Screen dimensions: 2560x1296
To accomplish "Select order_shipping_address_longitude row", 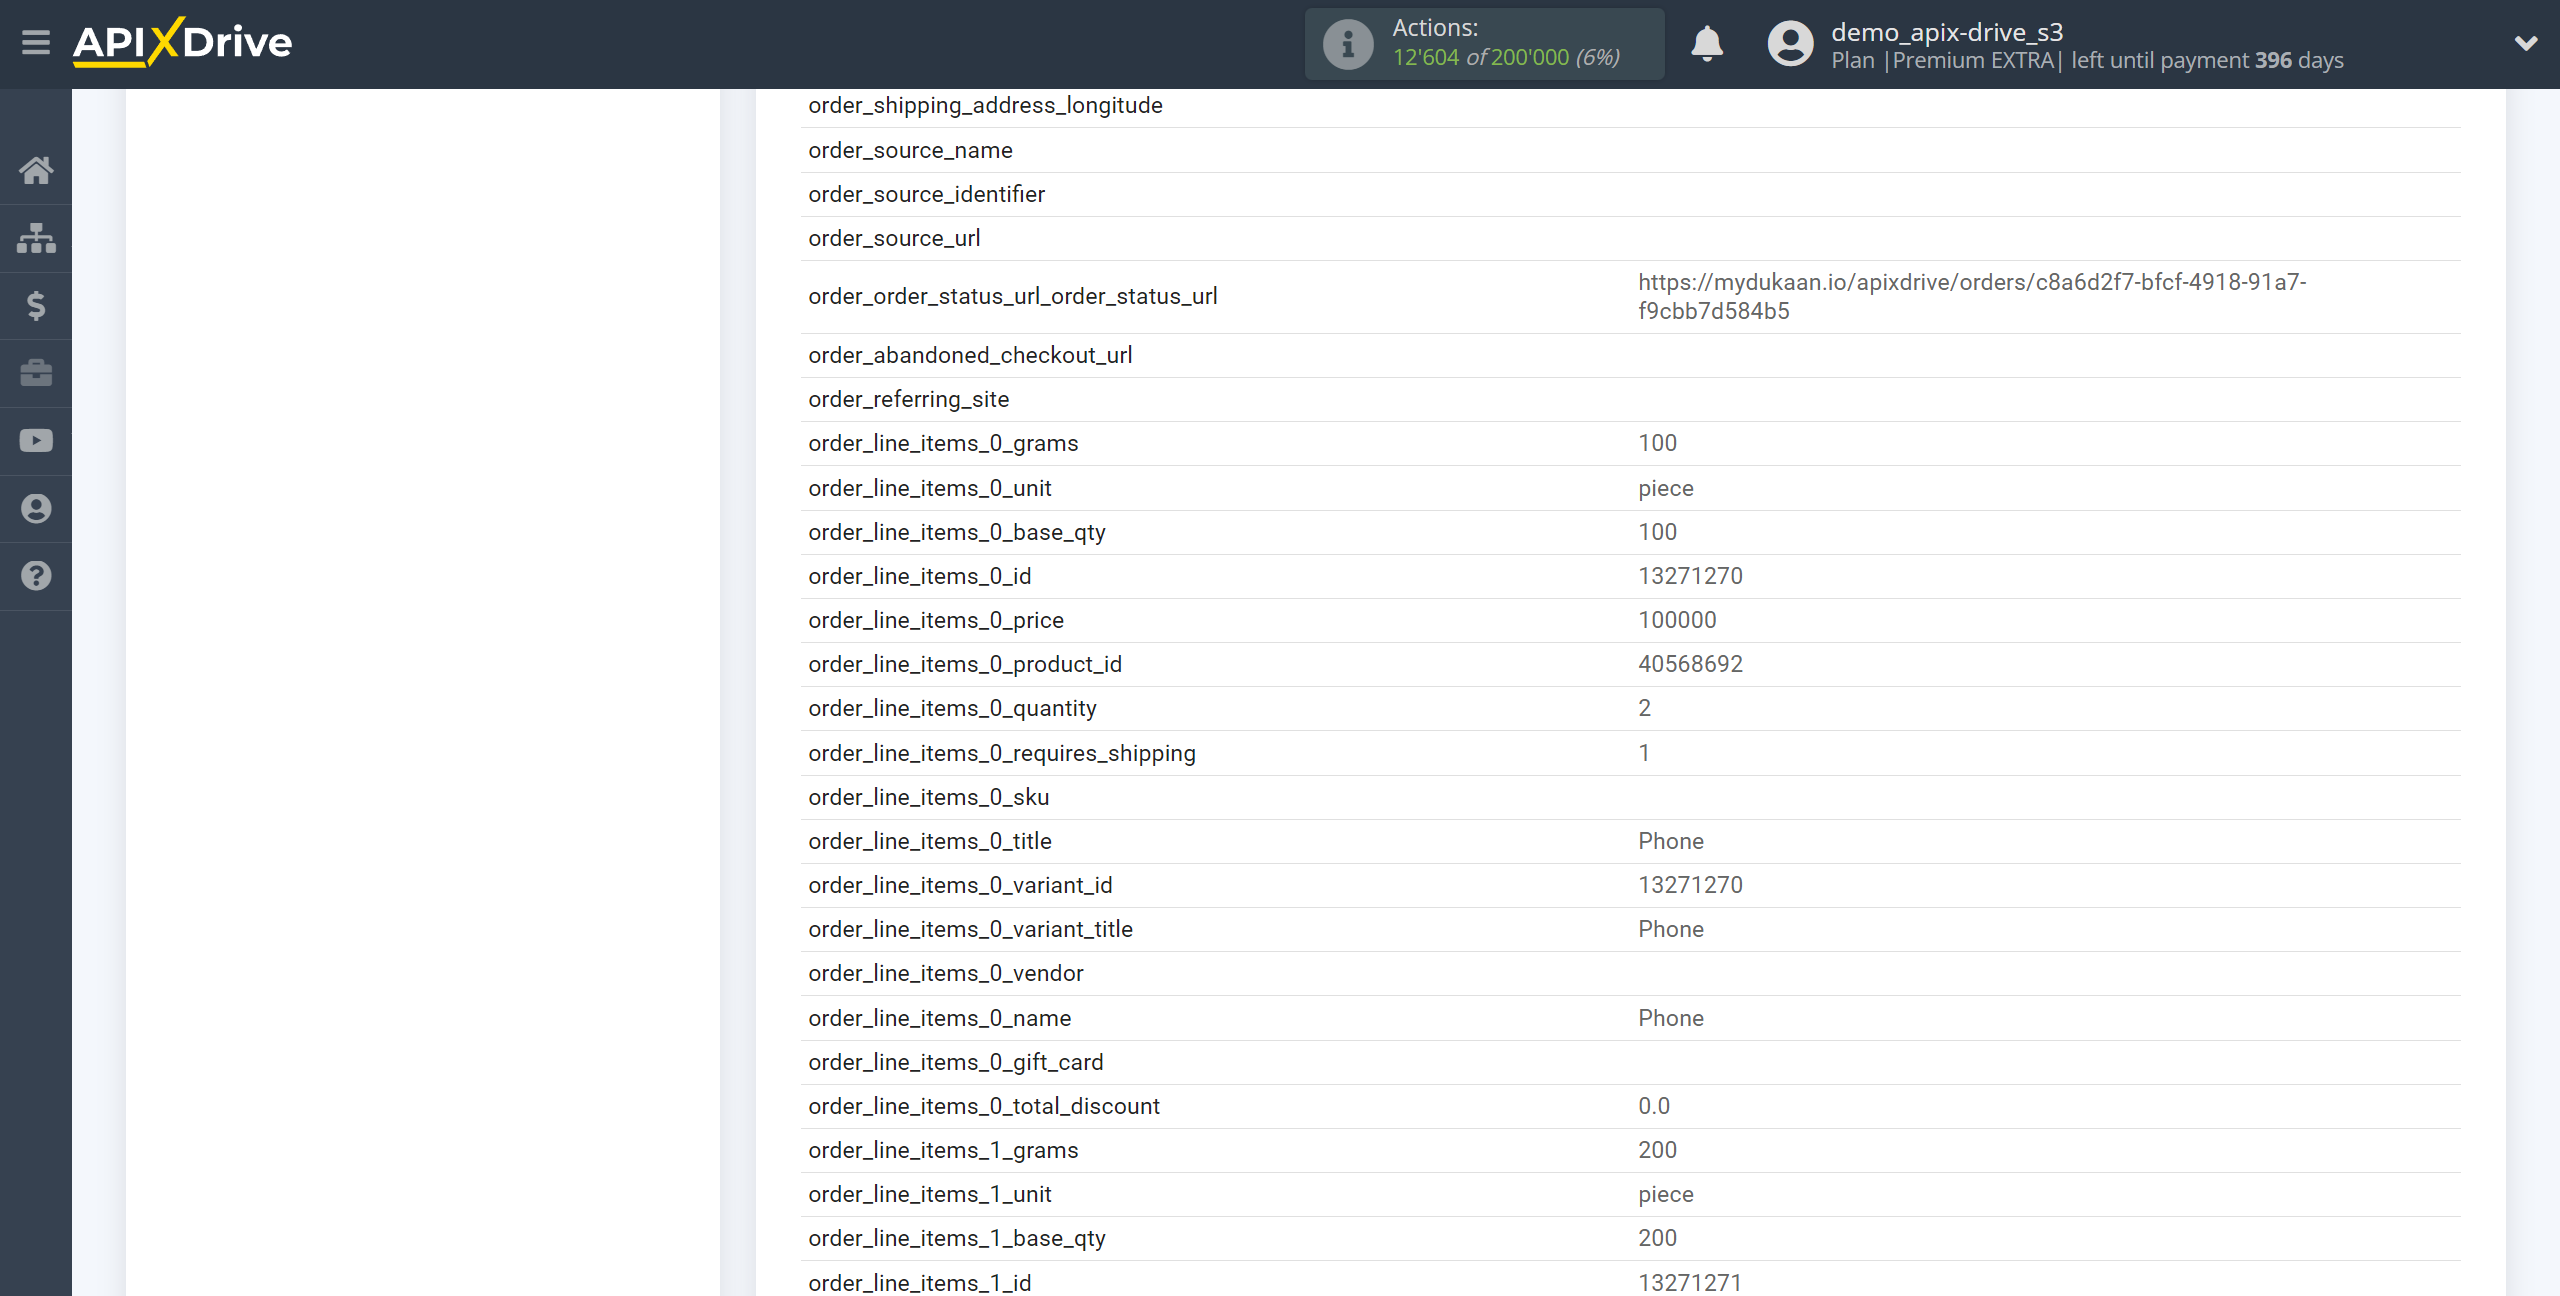I will click(x=1630, y=106).
